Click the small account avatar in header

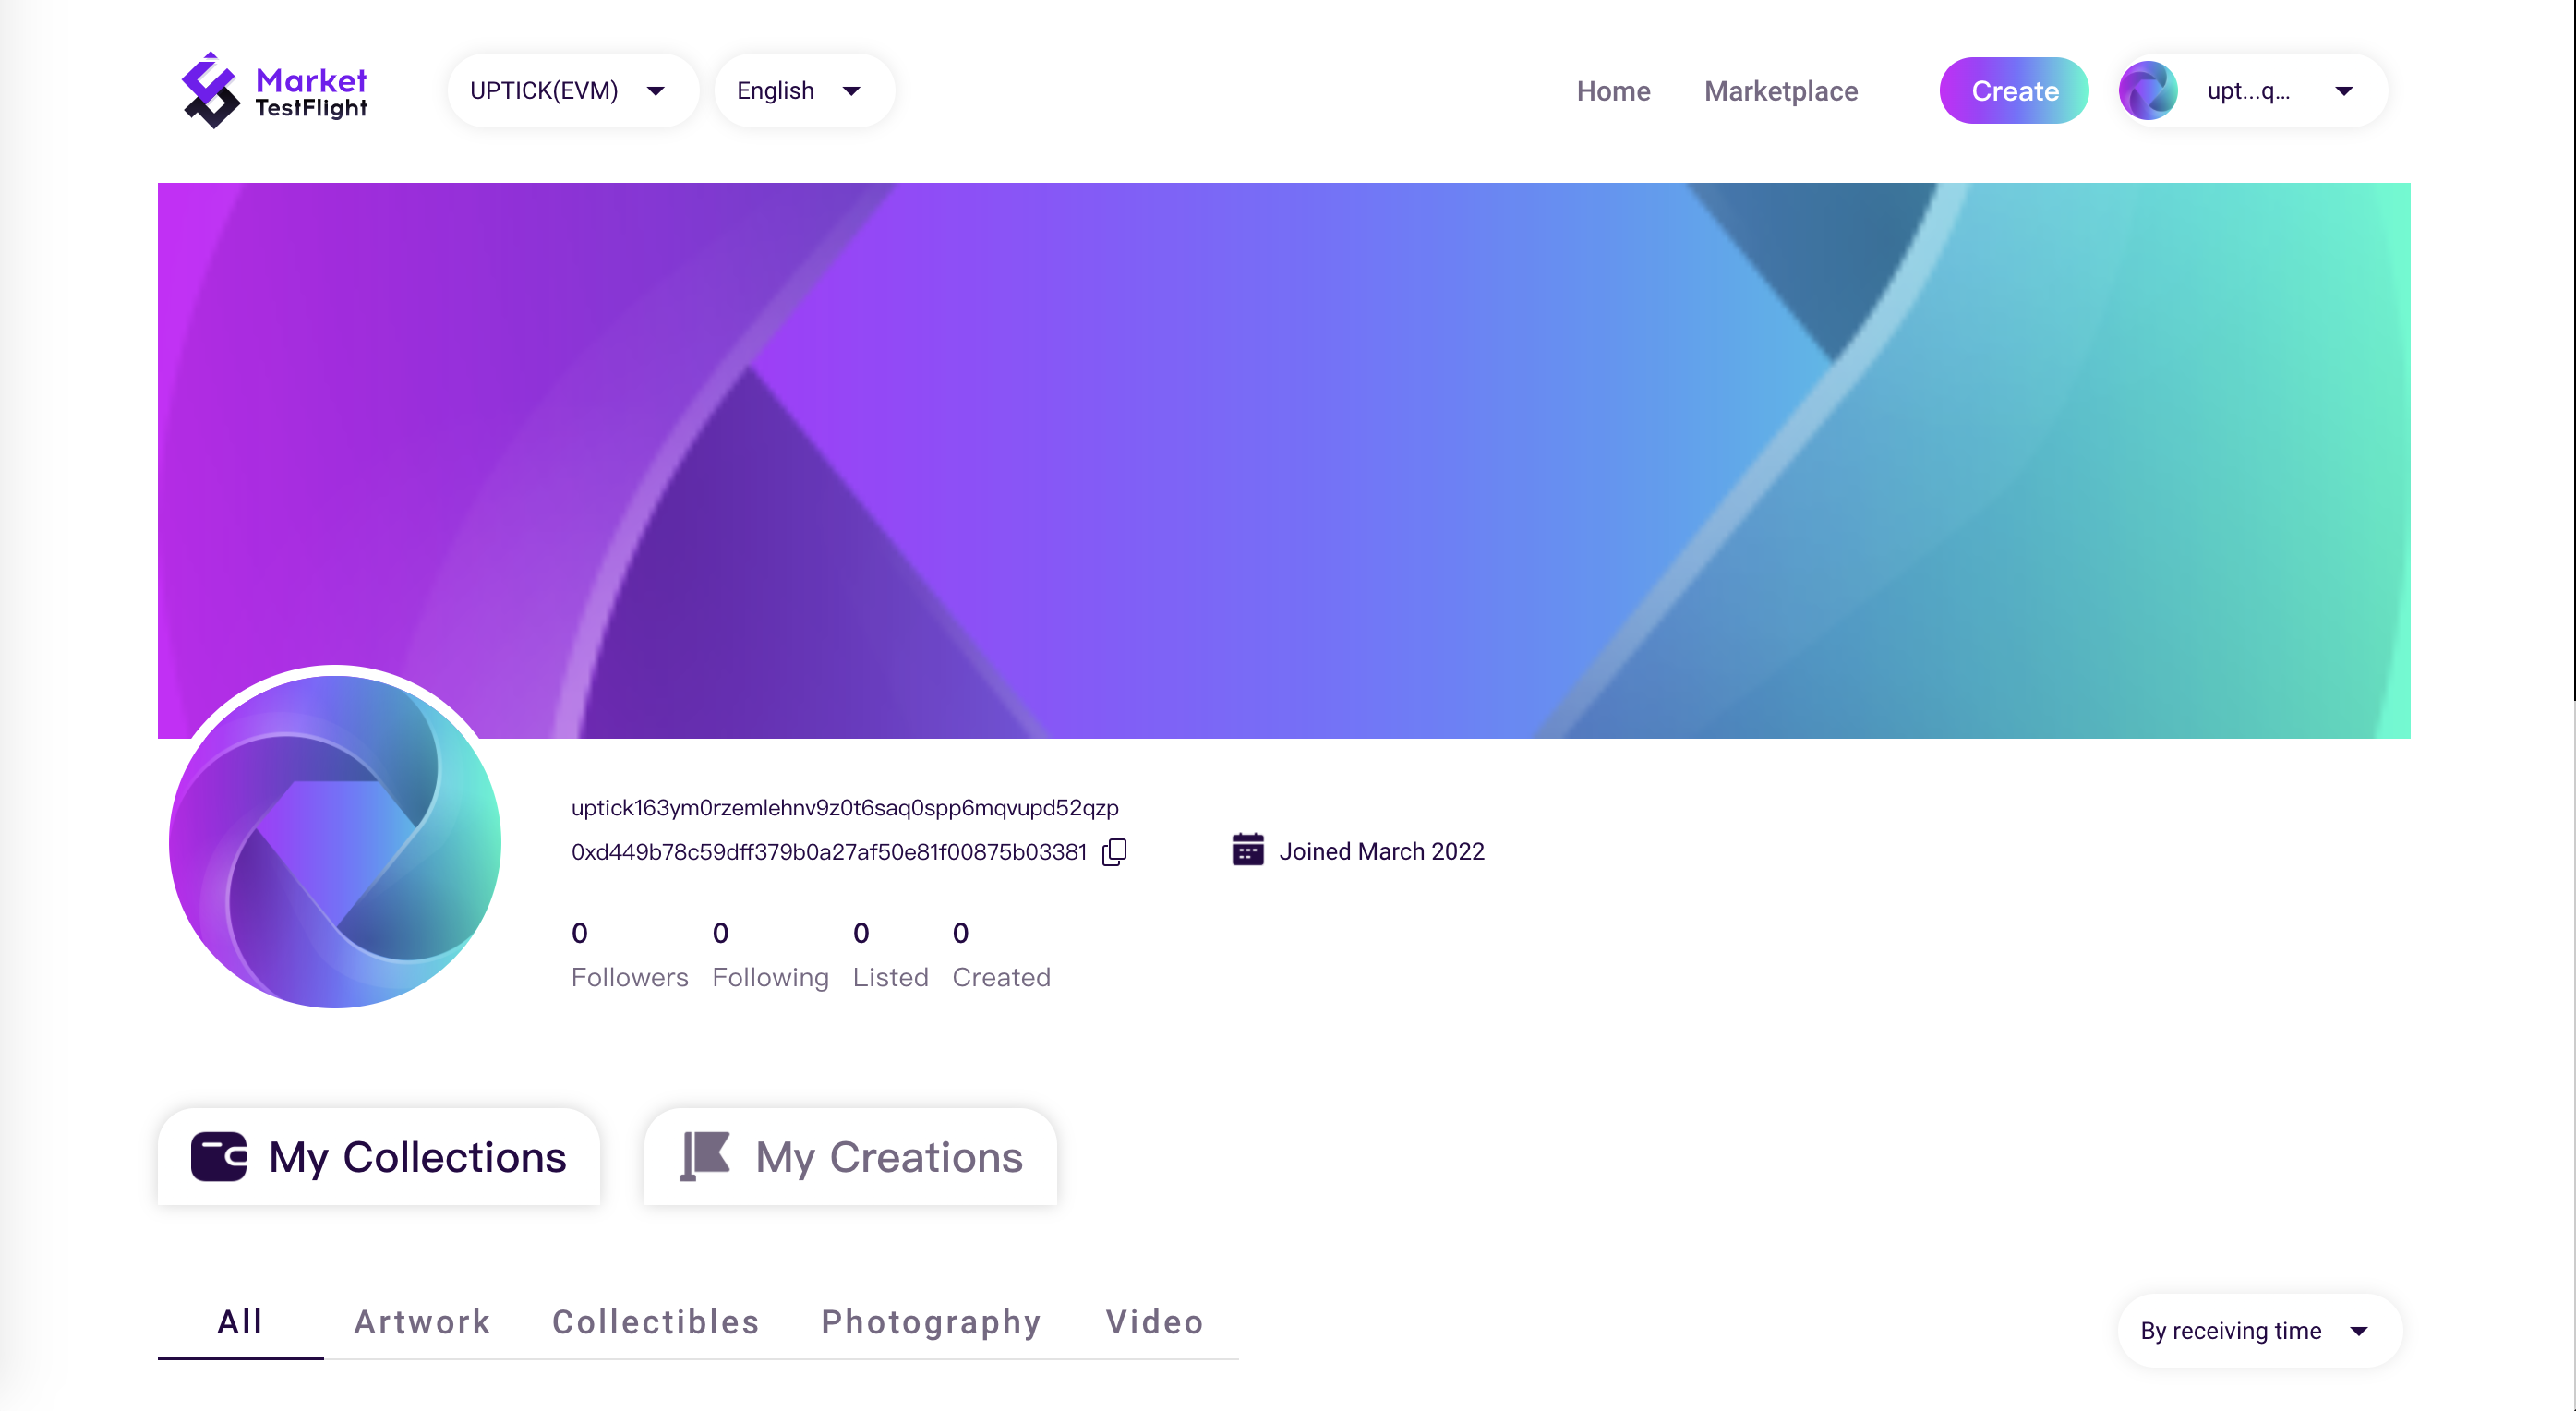[x=2148, y=91]
